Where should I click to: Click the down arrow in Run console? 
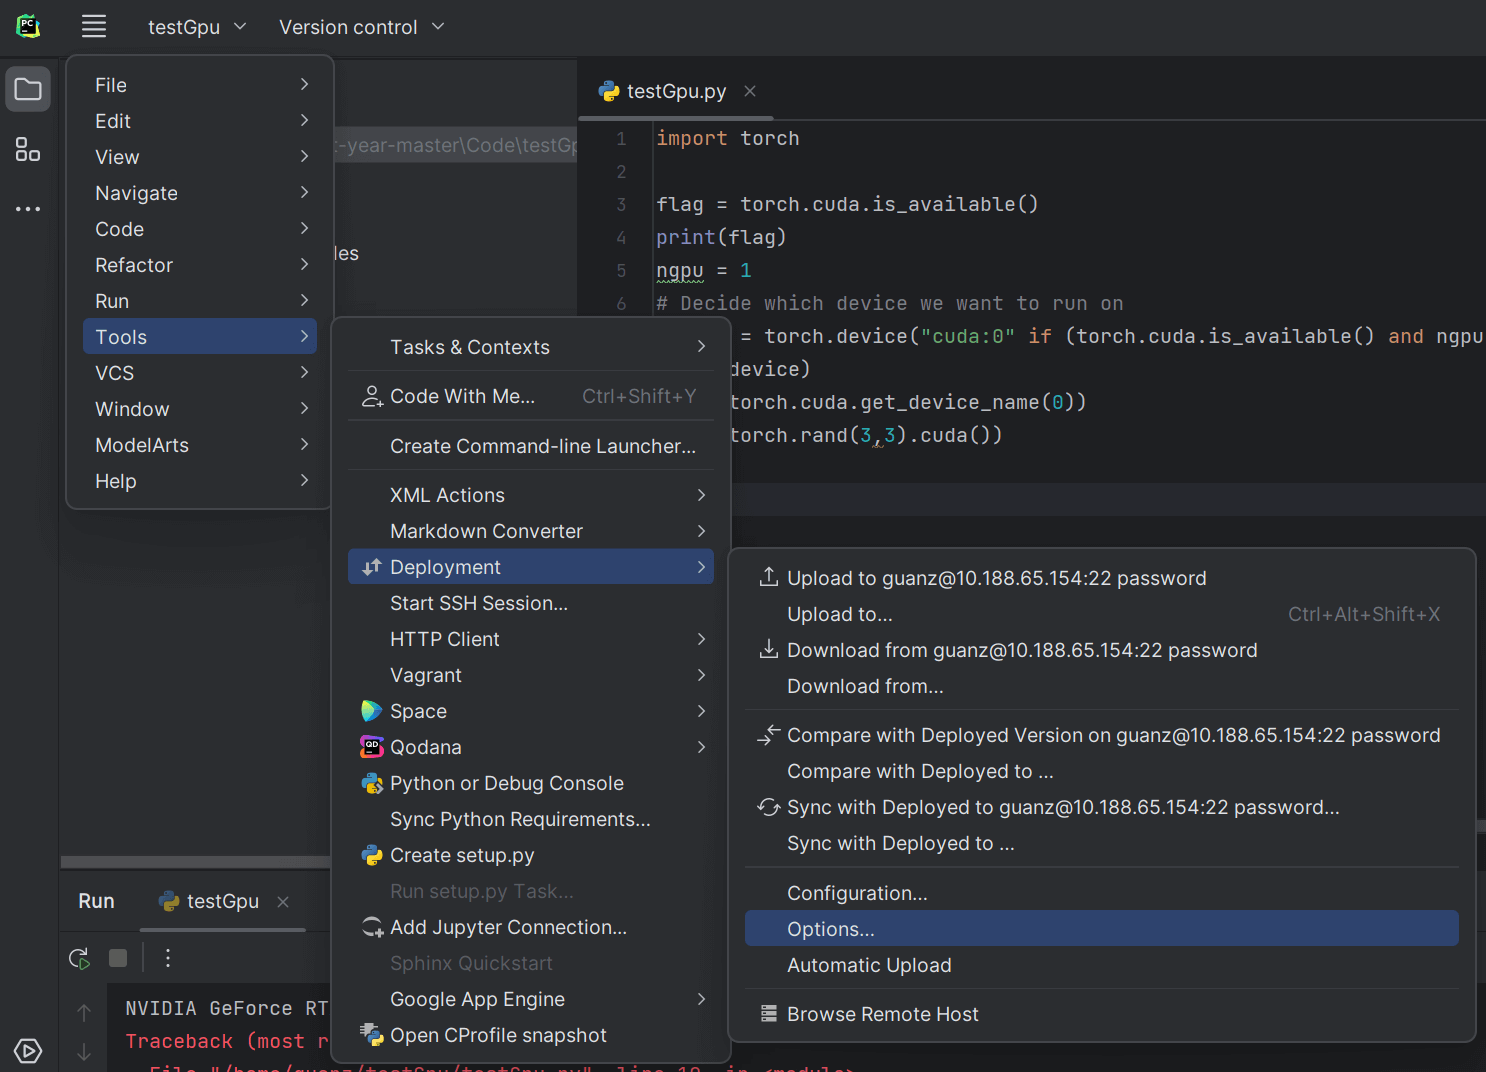pos(84,1052)
